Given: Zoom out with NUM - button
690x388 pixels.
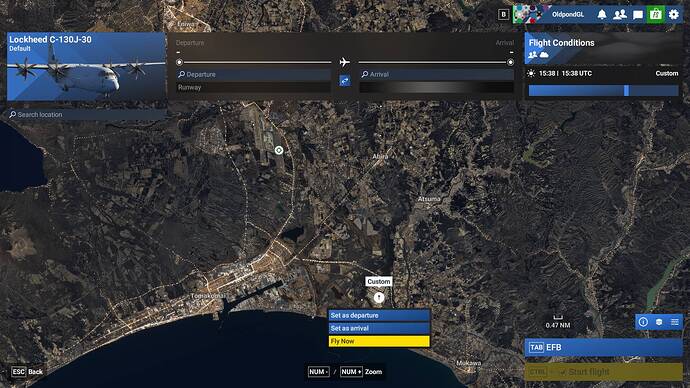Looking at the screenshot, I should click(x=319, y=372).
